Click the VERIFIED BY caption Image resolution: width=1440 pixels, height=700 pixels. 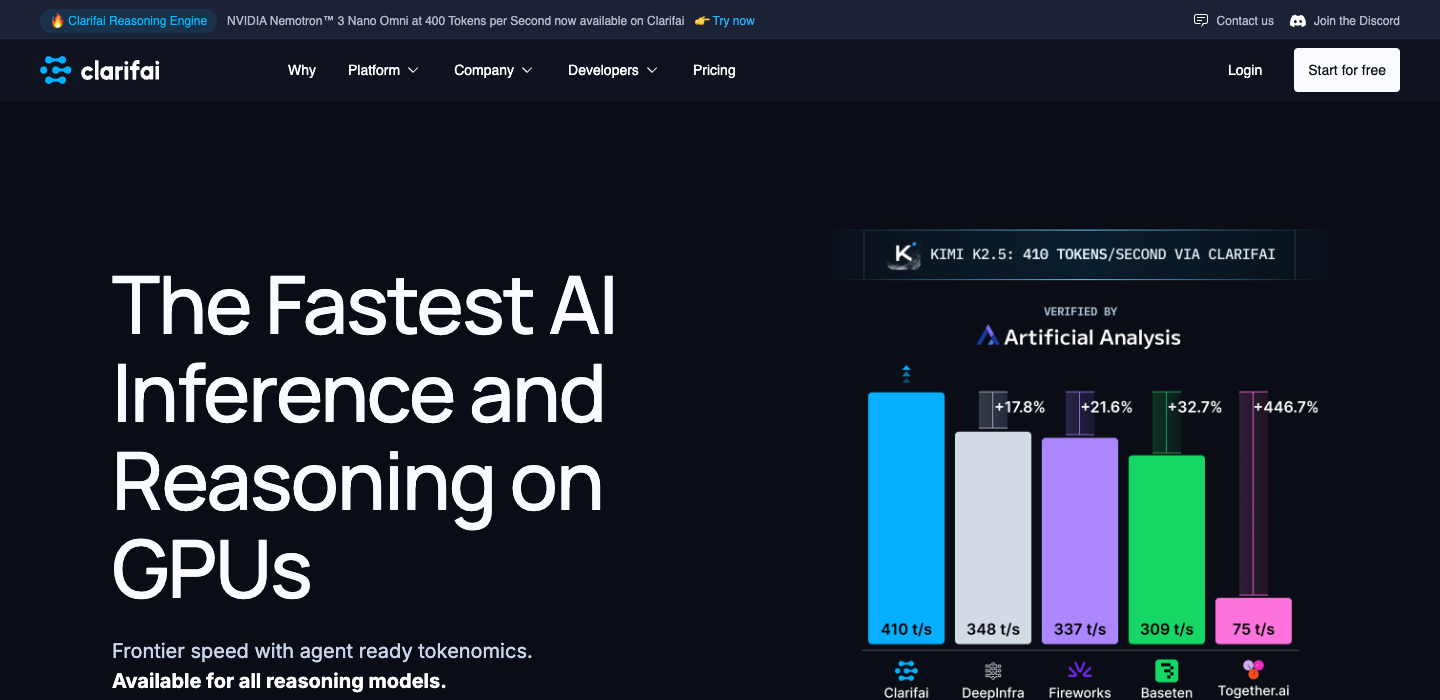[x=1080, y=311]
